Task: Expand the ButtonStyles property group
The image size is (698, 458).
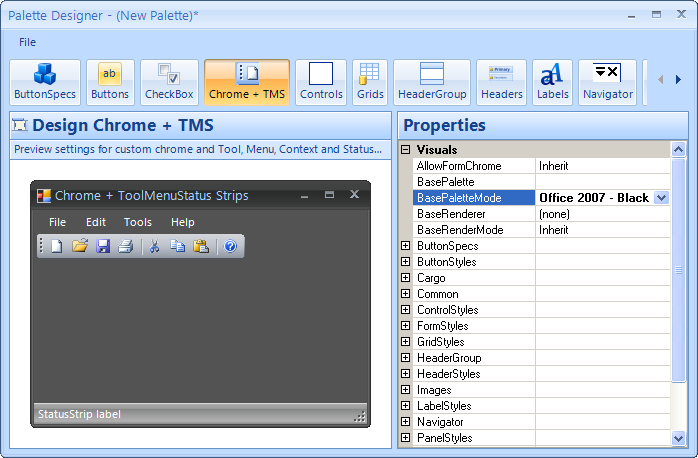Action: click(406, 262)
